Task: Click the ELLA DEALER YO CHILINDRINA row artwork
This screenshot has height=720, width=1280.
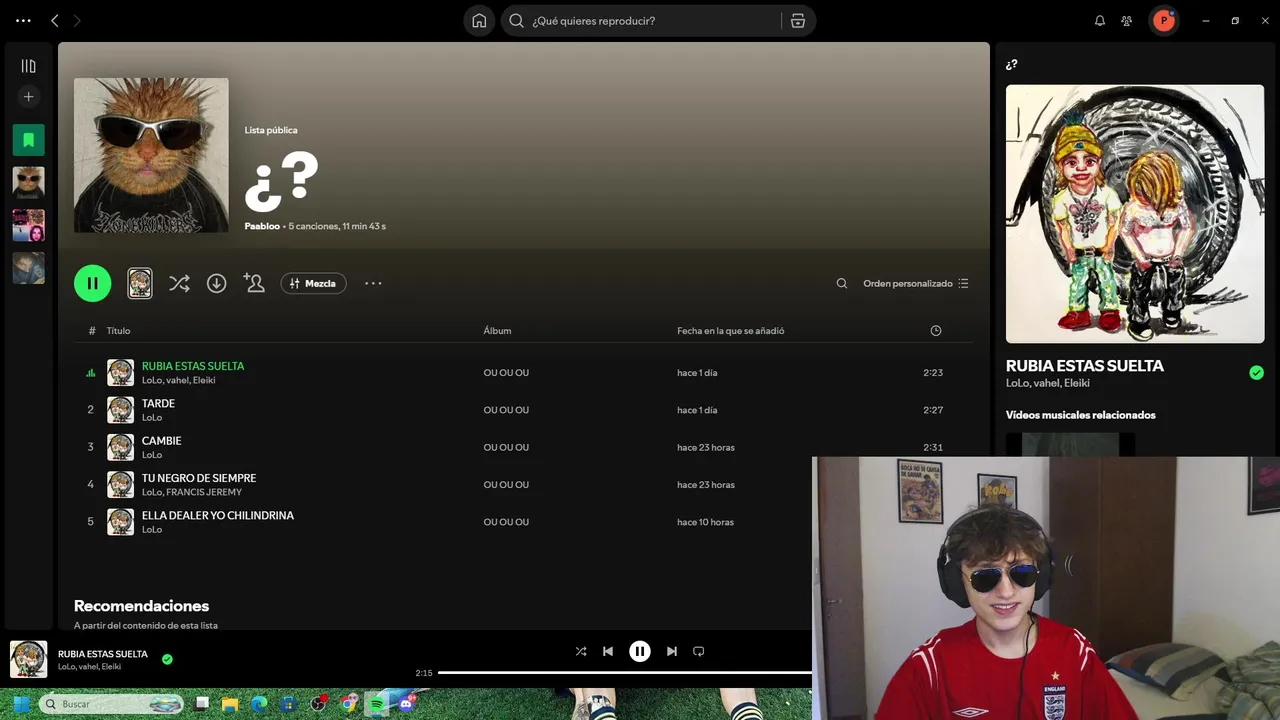Action: point(120,522)
